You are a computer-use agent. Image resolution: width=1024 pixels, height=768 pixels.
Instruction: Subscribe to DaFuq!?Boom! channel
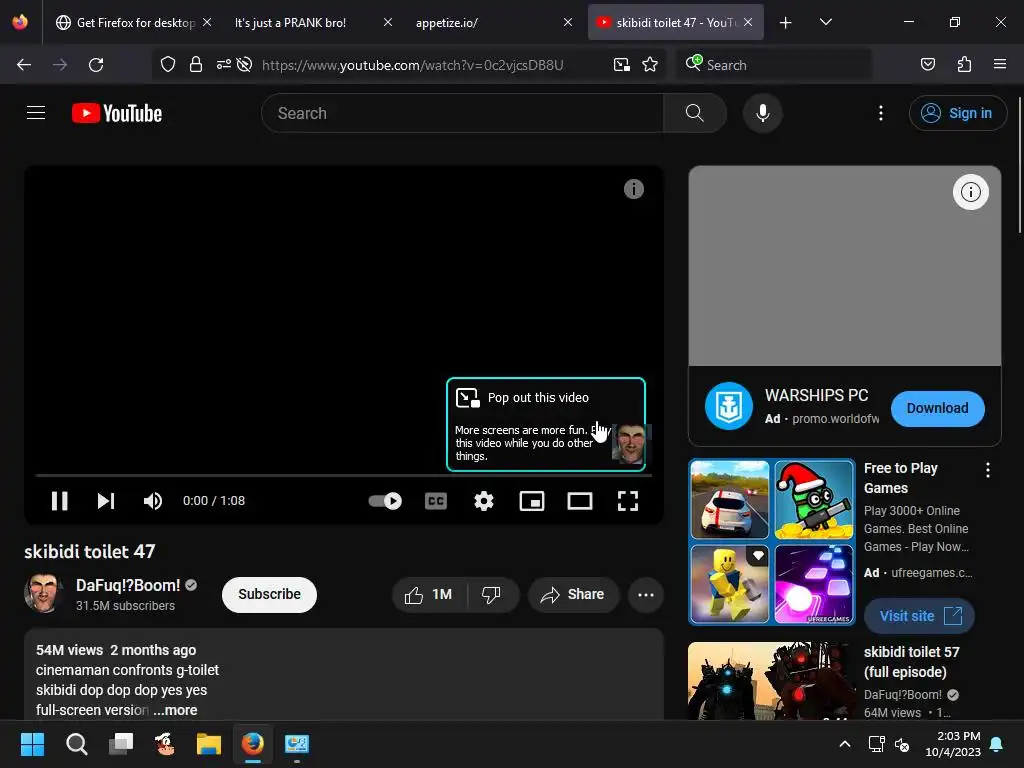click(269, 594)
